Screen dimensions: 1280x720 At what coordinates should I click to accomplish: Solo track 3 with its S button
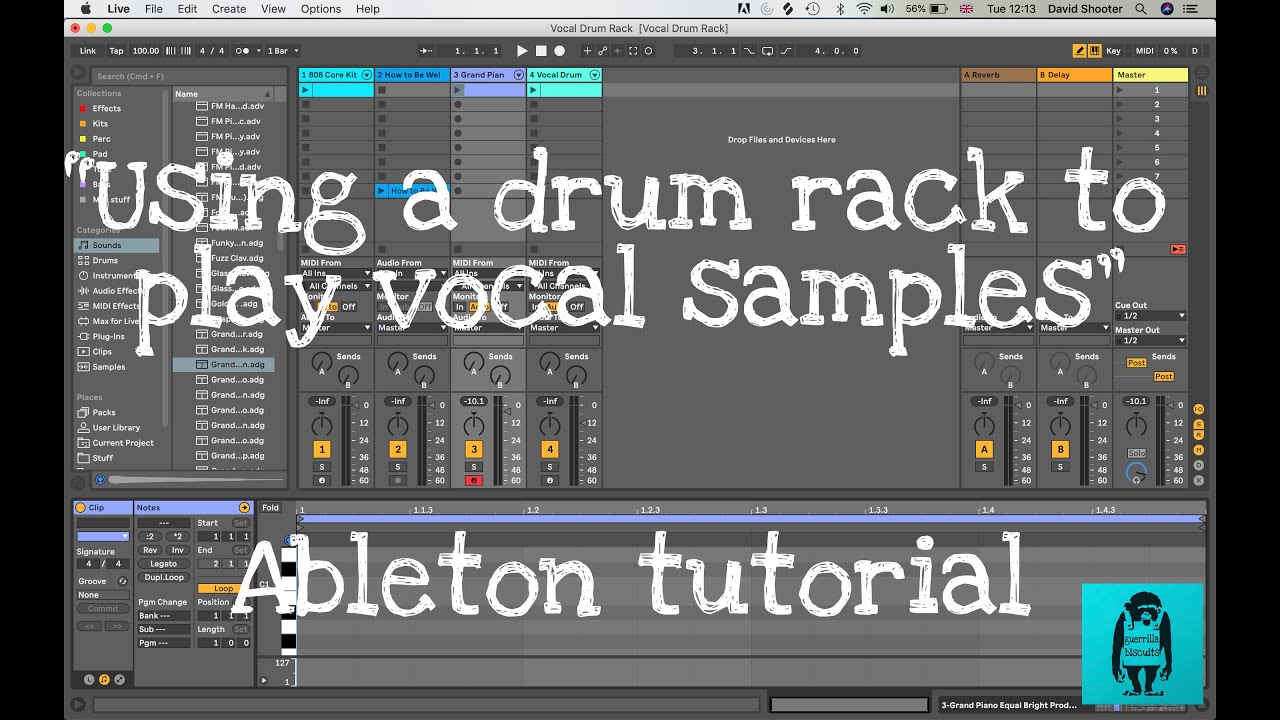(474, 467)
